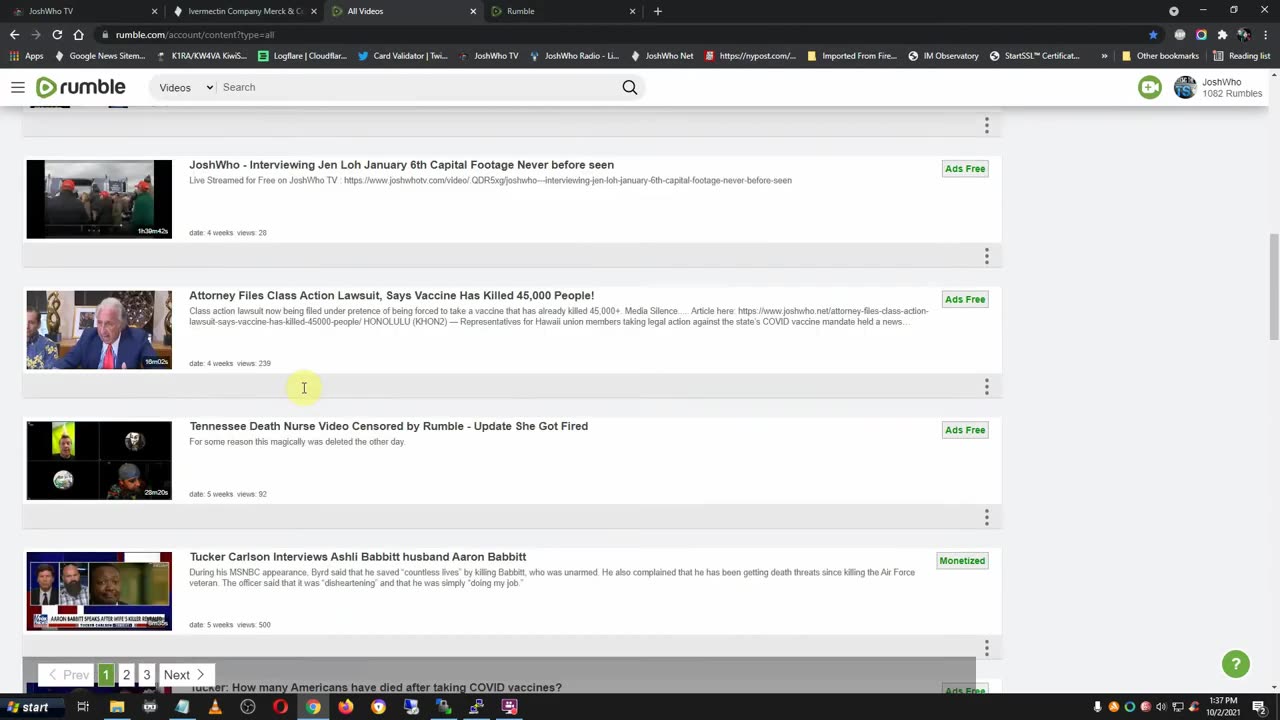Open the Videos search type dropdown
This screenshot has width=1280, height=720.
point(186,87)
